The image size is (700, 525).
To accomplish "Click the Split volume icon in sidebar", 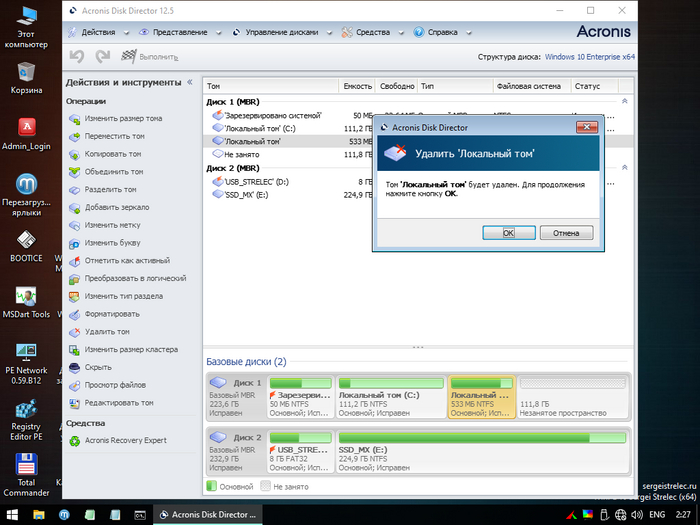I will click(75, 189).
